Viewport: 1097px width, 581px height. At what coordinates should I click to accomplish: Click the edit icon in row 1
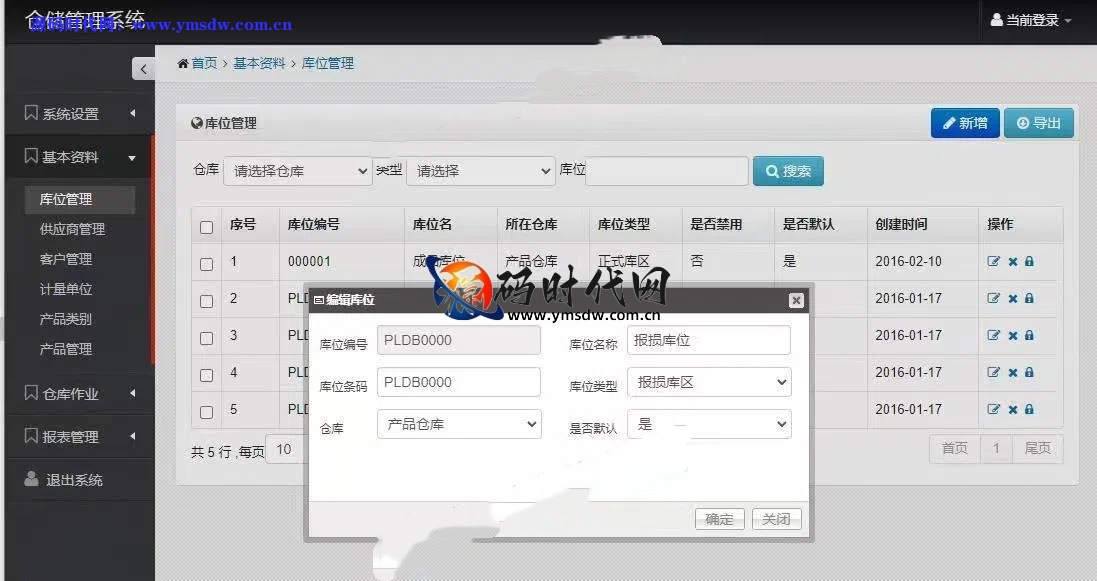coord(993,262)
